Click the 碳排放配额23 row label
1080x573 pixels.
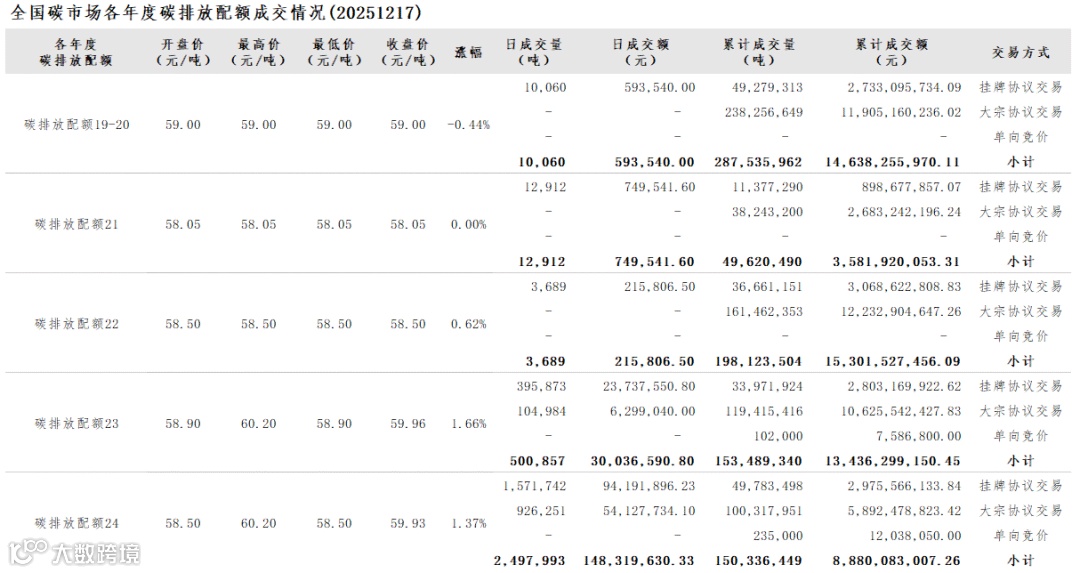click(x=76, y=424)
